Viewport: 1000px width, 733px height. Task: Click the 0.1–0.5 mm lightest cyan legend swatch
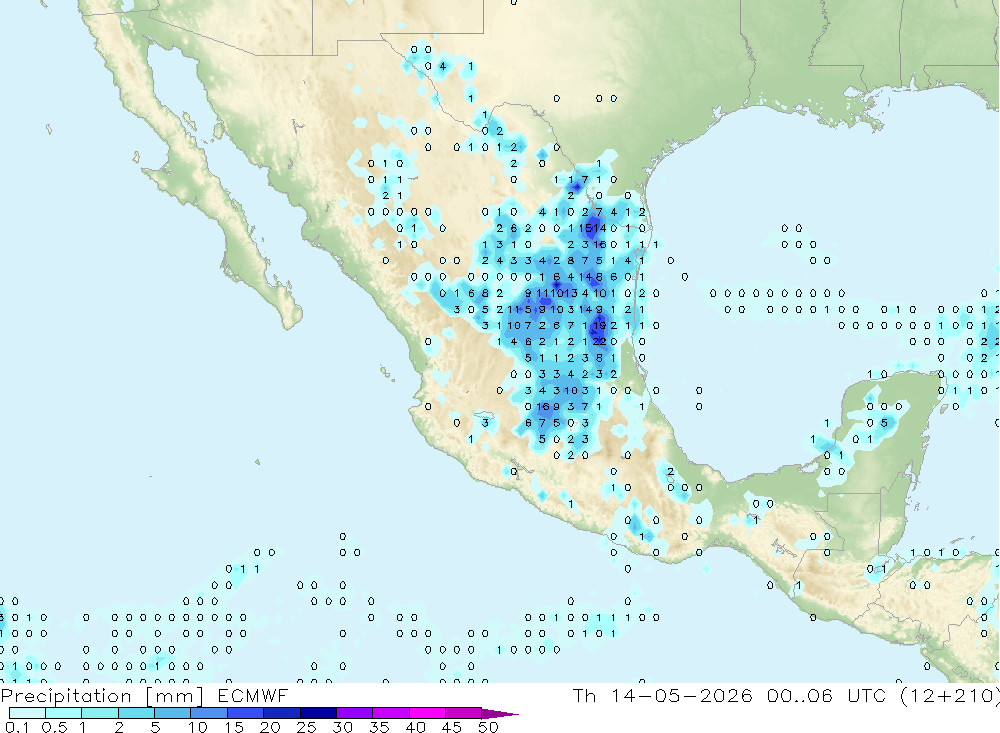click(27, 713)
